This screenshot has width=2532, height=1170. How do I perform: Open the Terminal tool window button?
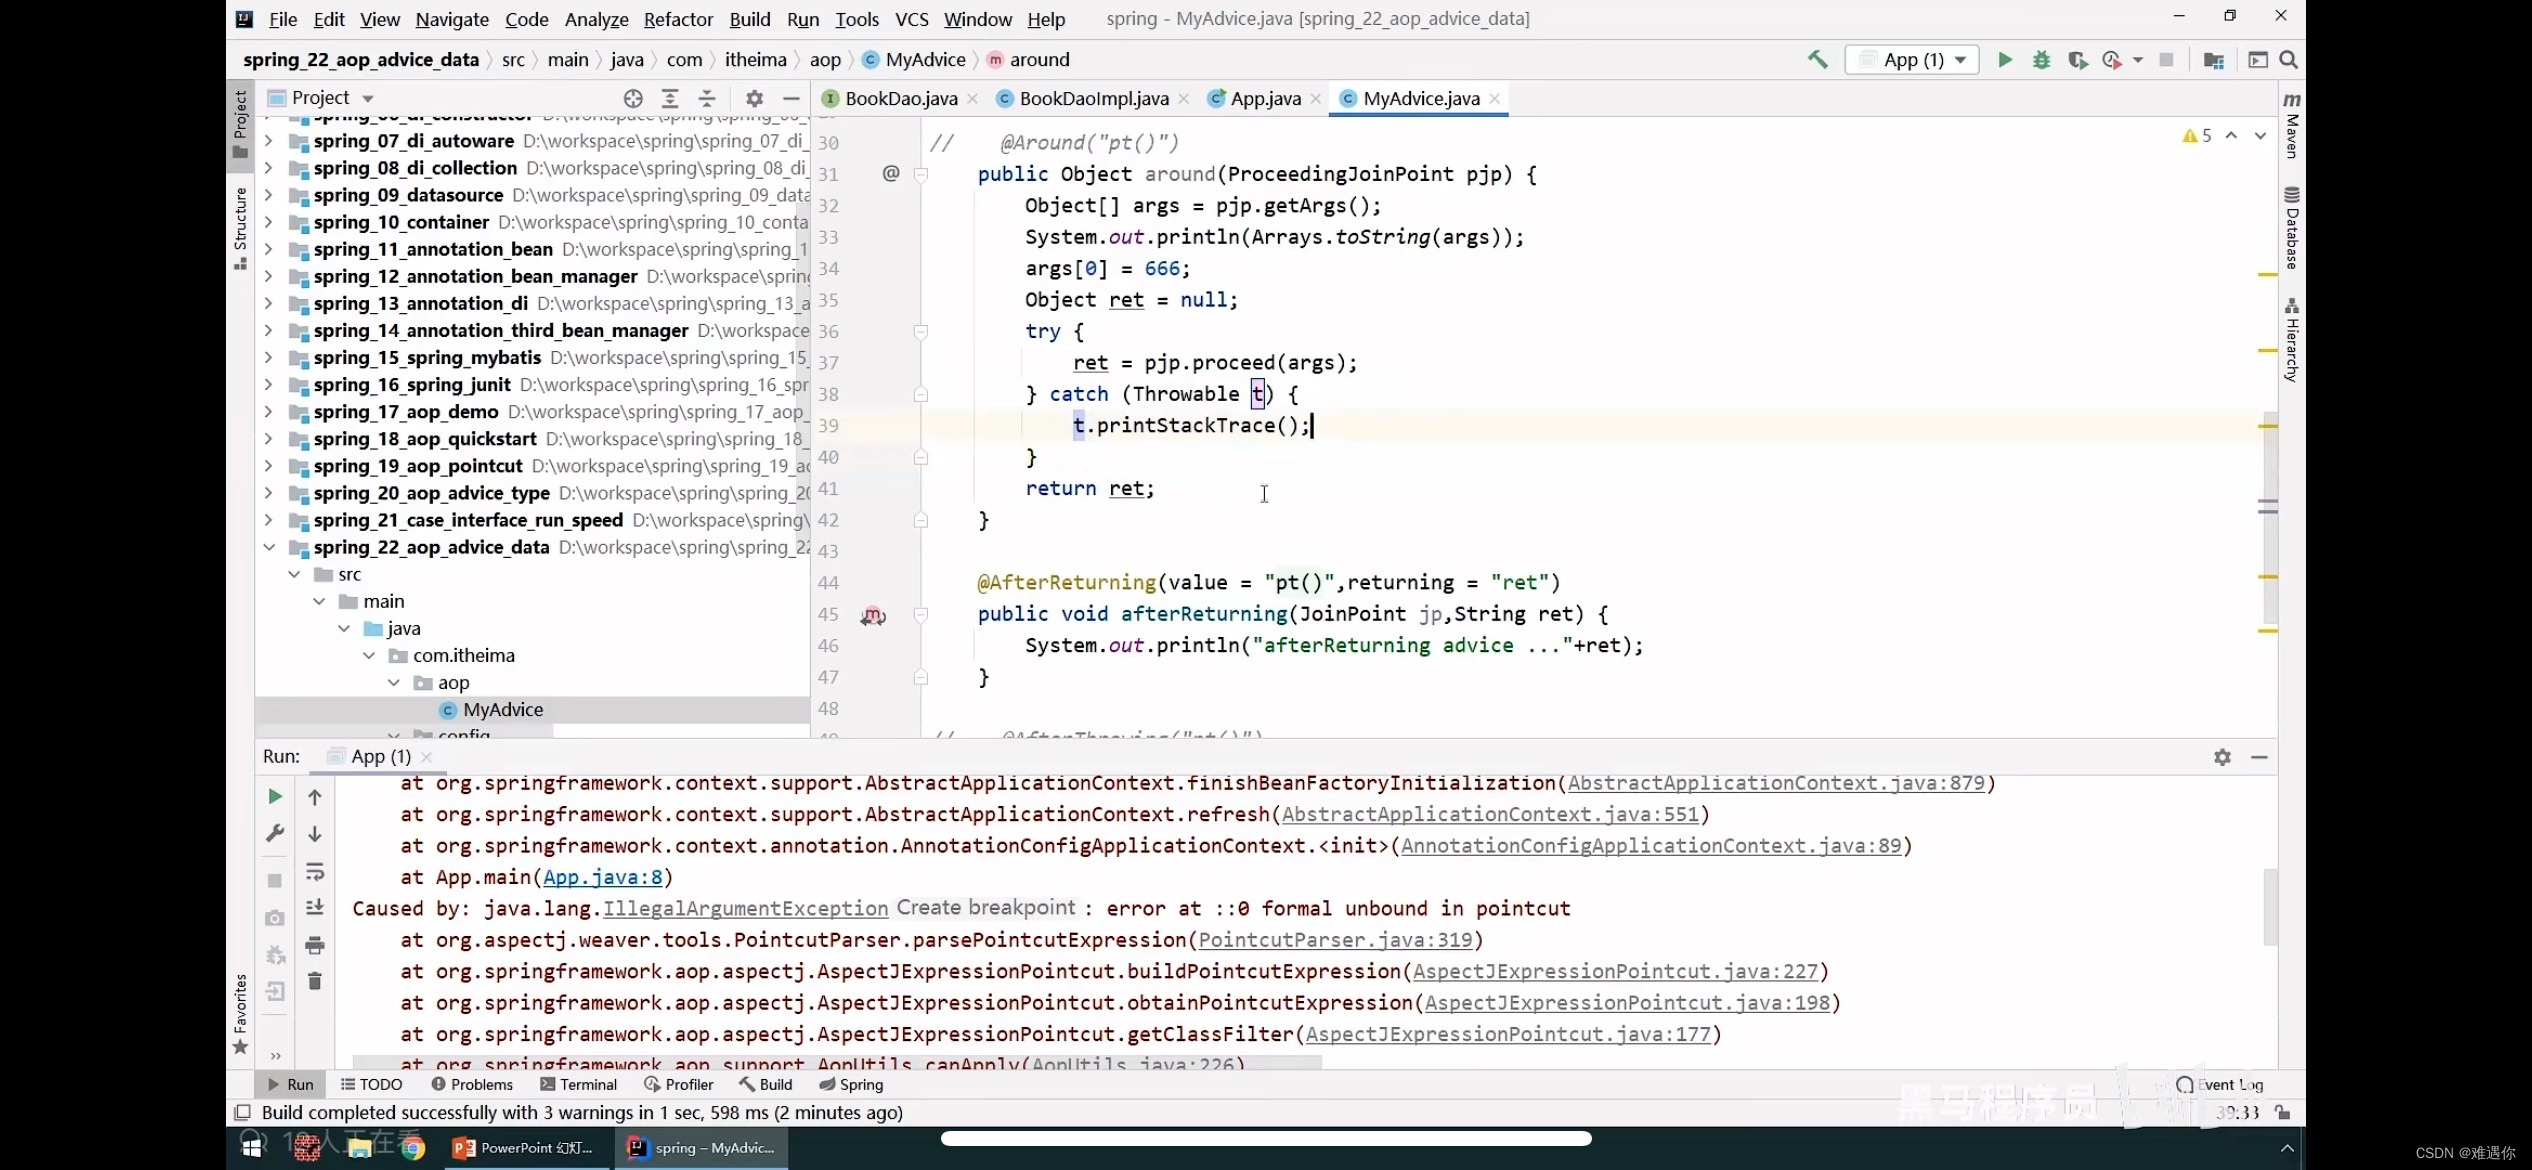pyautogui.click(x=578, y=1084)
